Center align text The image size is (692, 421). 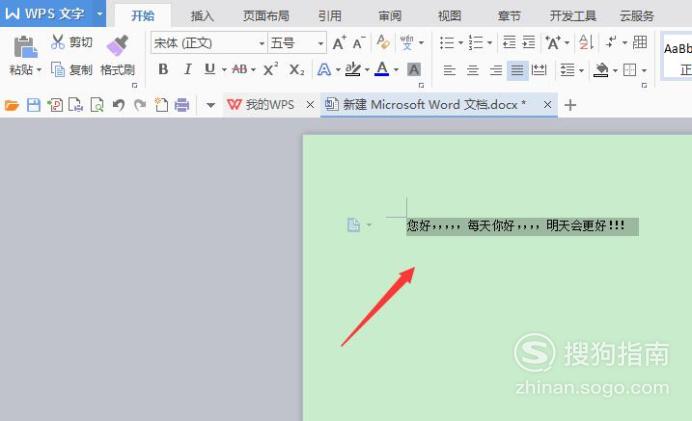coord(473,70)
